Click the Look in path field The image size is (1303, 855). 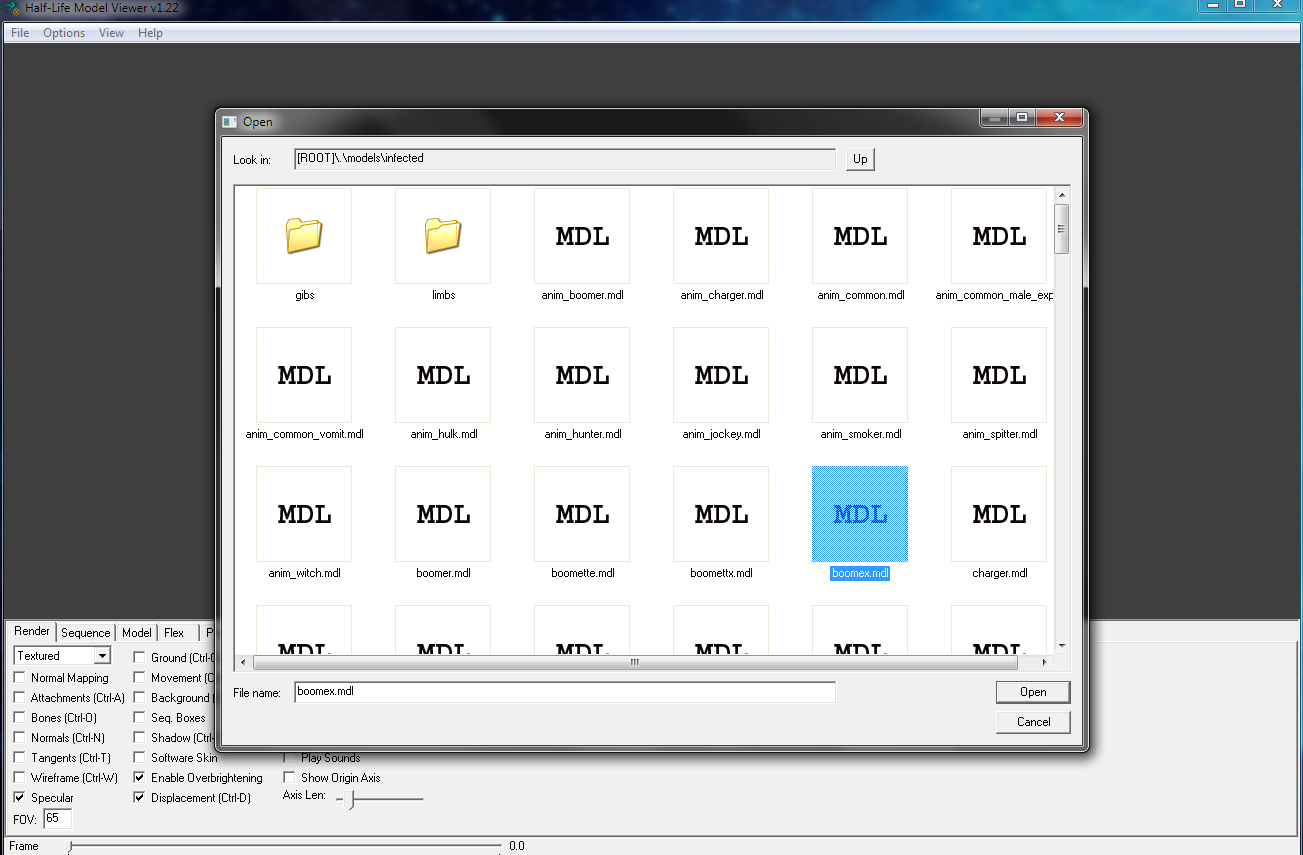pyautogui.click(x=565, y=159)
